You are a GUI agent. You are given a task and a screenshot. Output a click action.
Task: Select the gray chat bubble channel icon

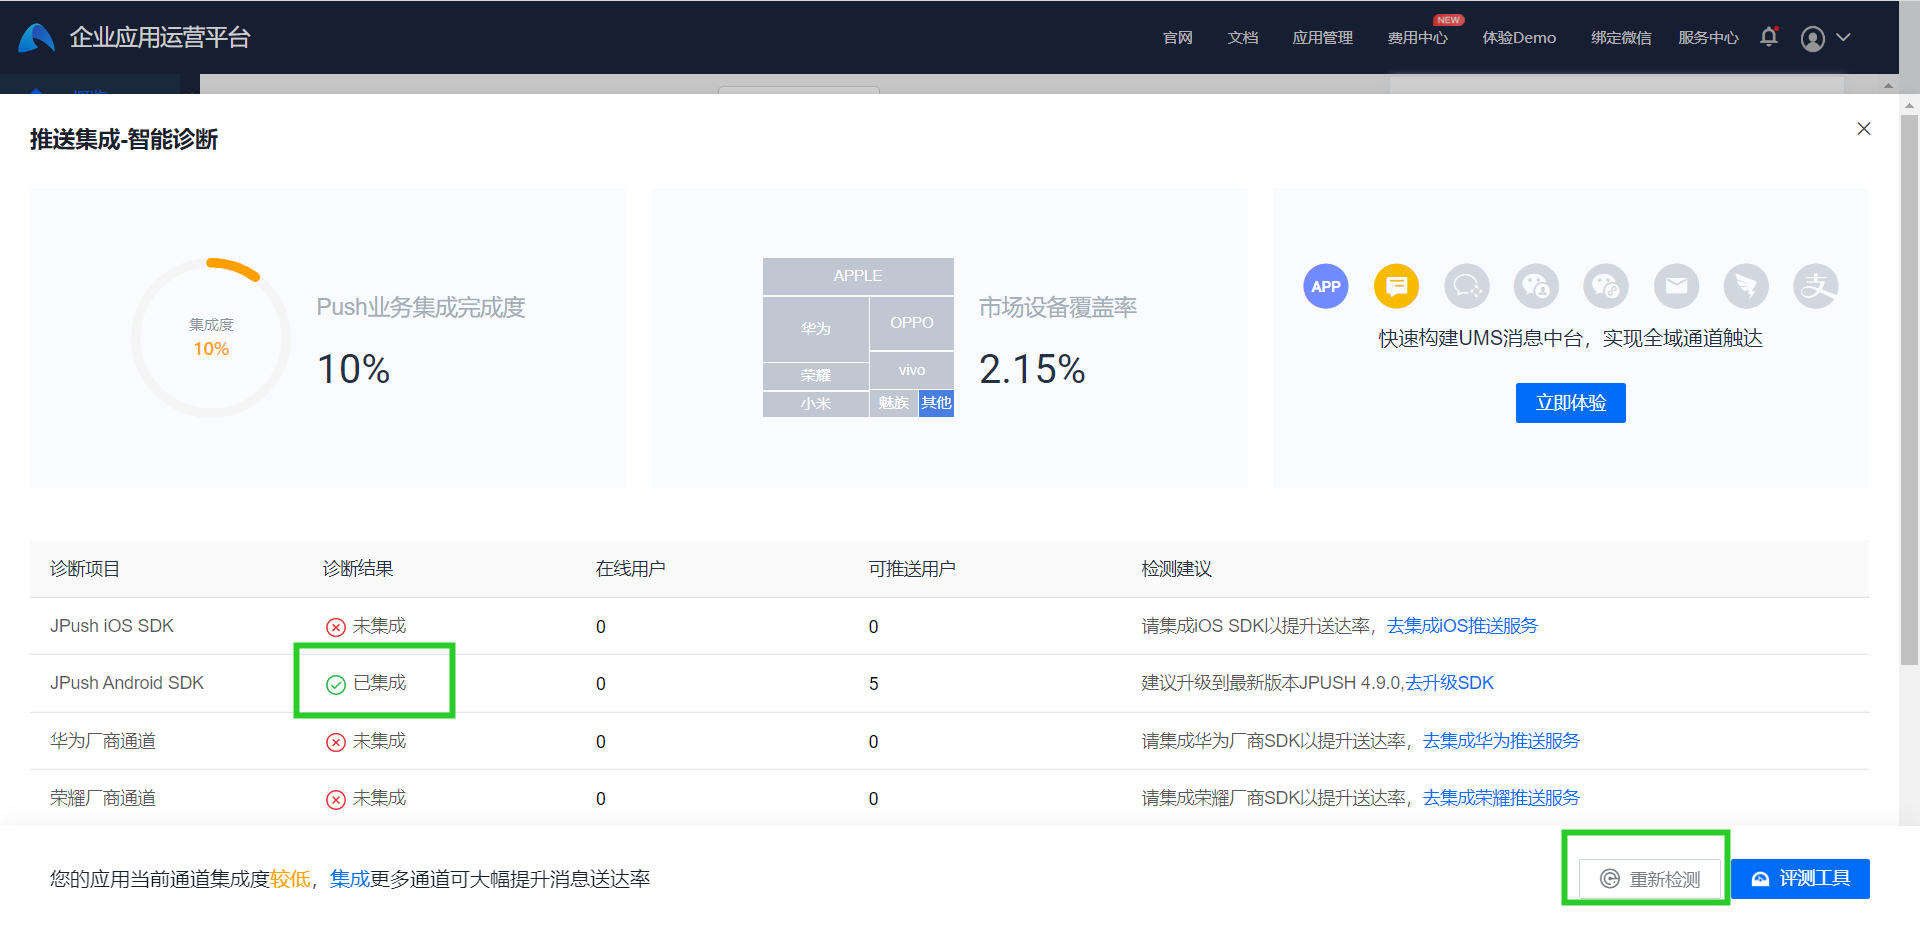pyautogui.click(x=1467, y=286)
